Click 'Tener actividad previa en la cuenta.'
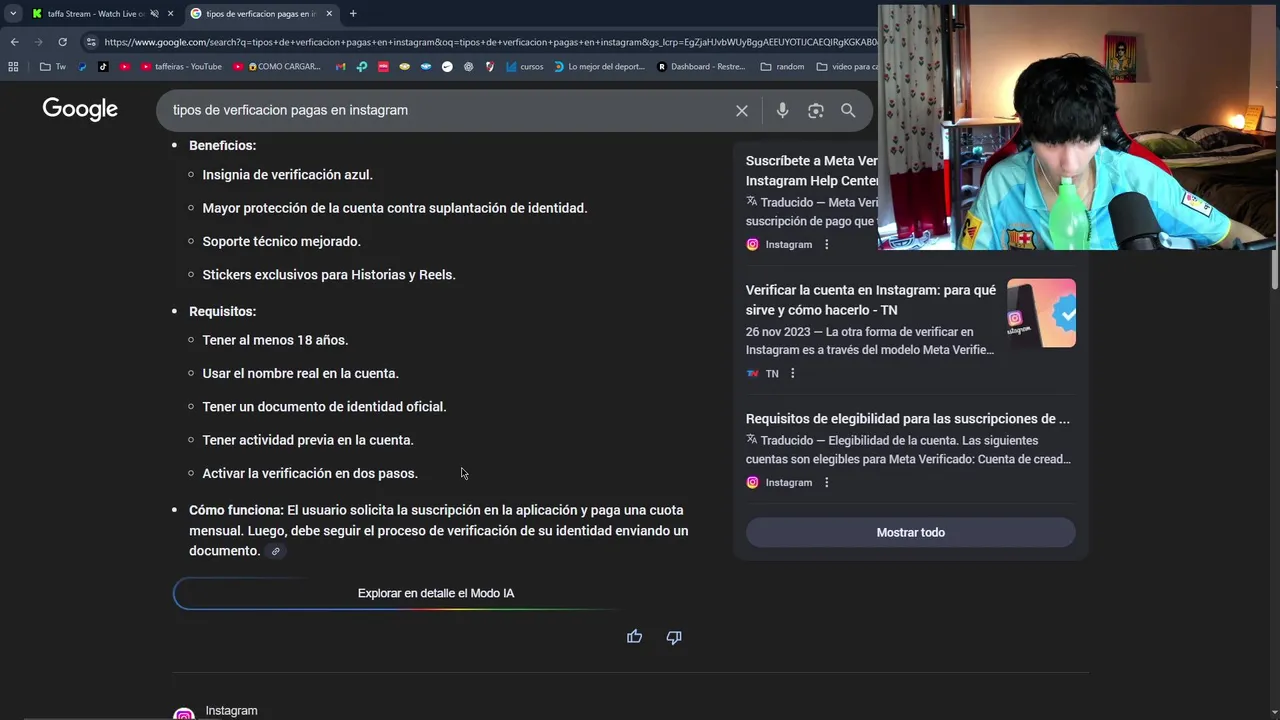1280x720 pixels. (x=308, y=440)
